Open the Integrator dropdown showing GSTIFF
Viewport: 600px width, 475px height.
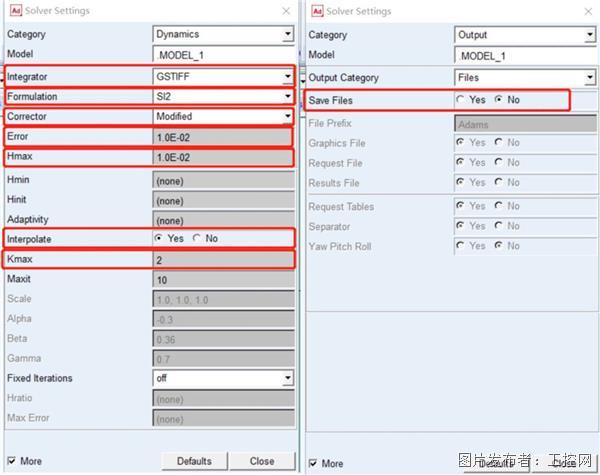coord(223,77)
